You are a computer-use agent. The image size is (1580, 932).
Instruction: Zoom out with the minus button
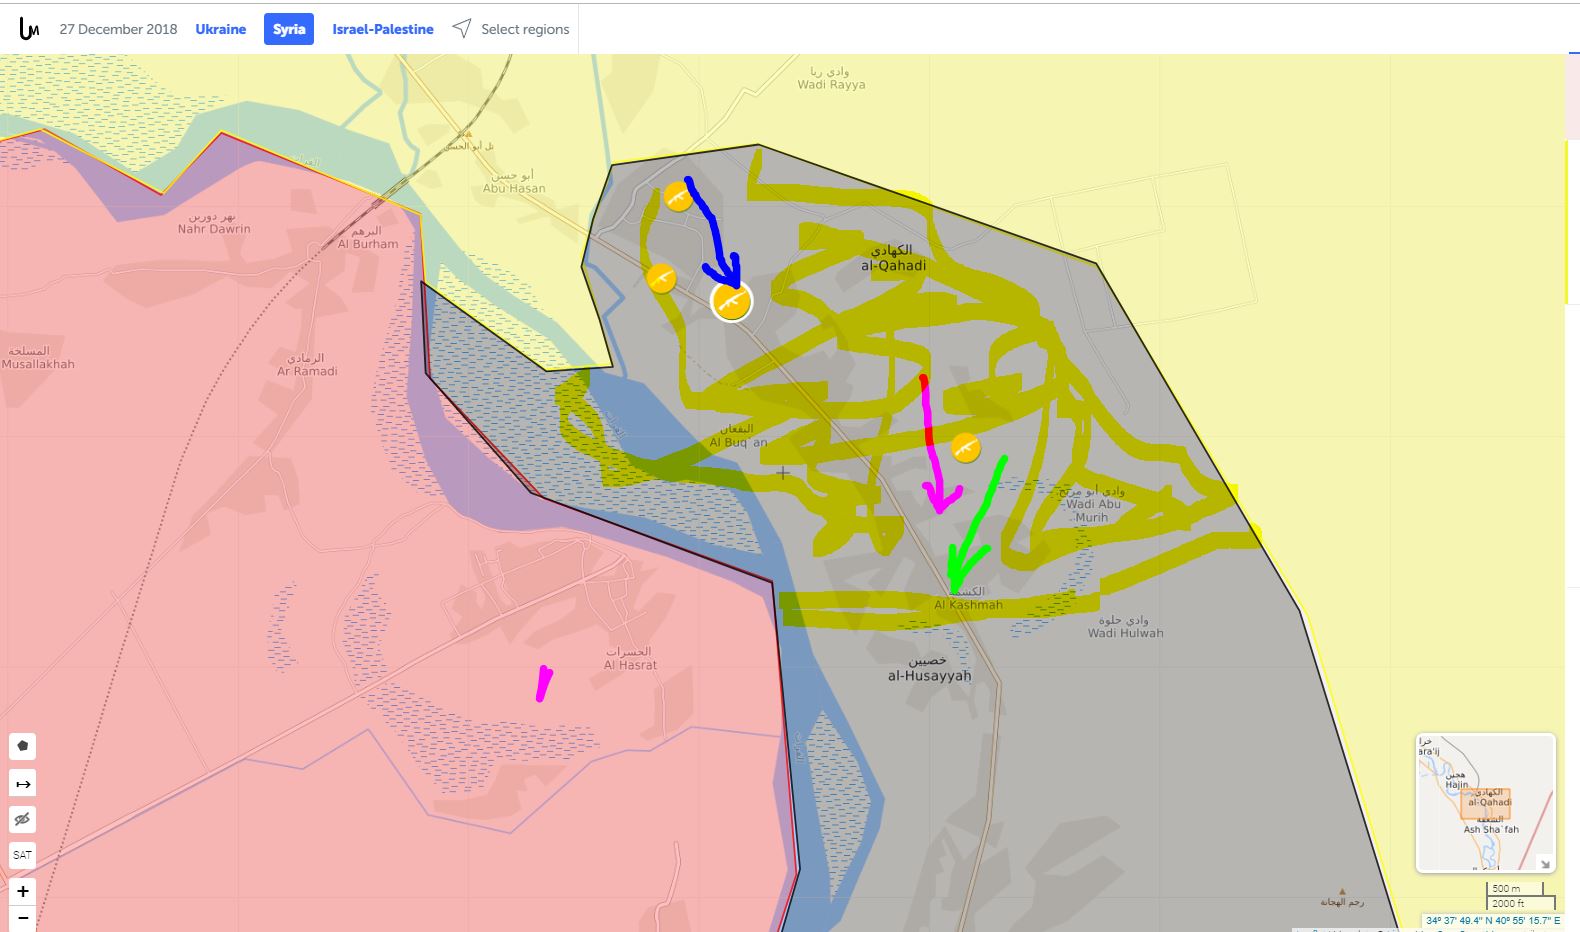coord(22,918)
